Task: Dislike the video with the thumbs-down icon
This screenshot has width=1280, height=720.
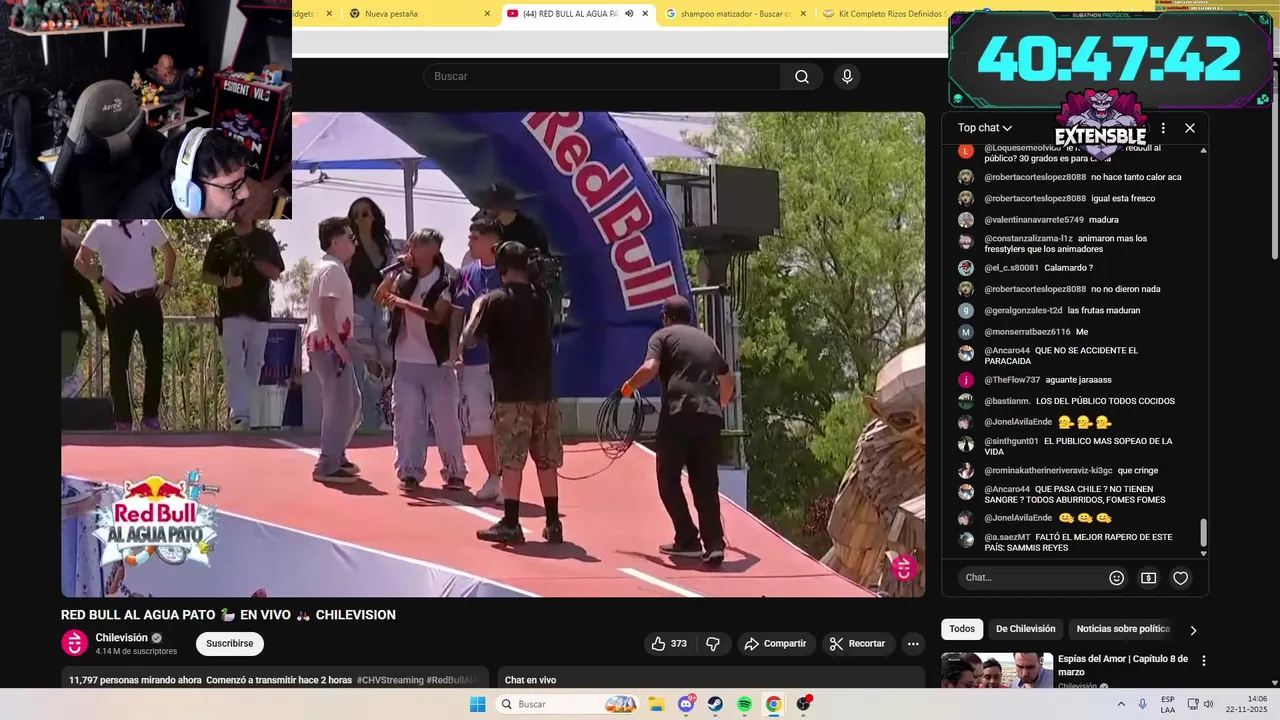Action: [713, 644]
